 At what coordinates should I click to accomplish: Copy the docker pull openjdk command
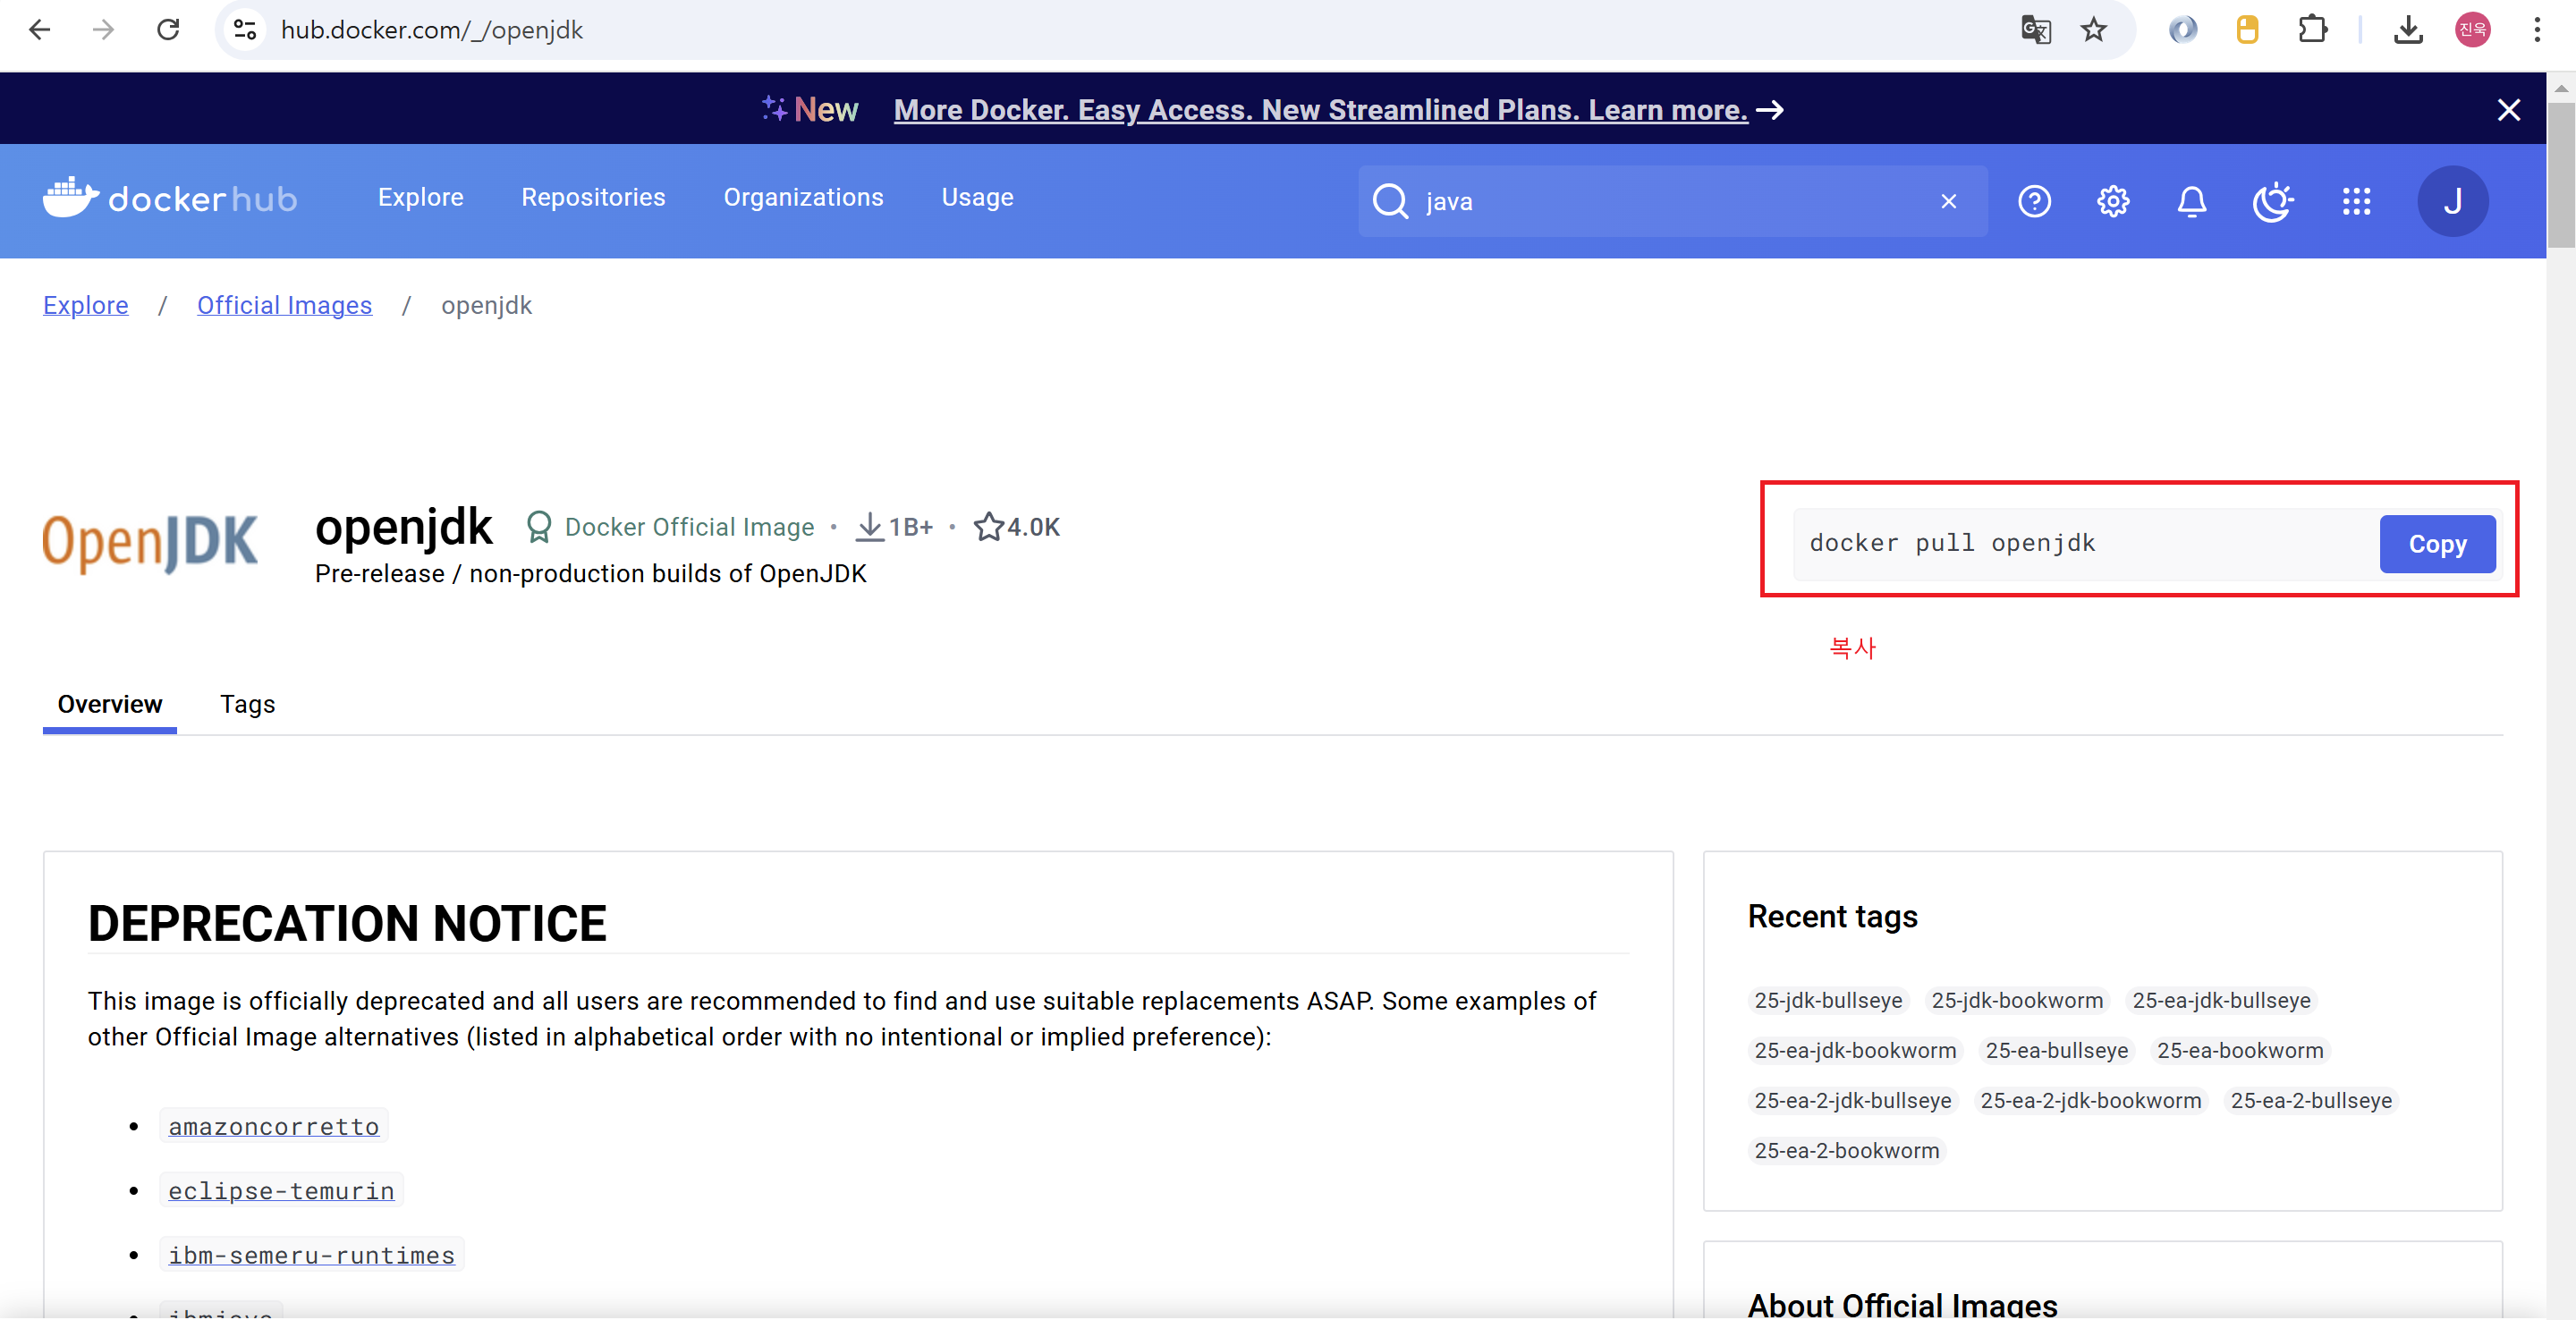2436,544
